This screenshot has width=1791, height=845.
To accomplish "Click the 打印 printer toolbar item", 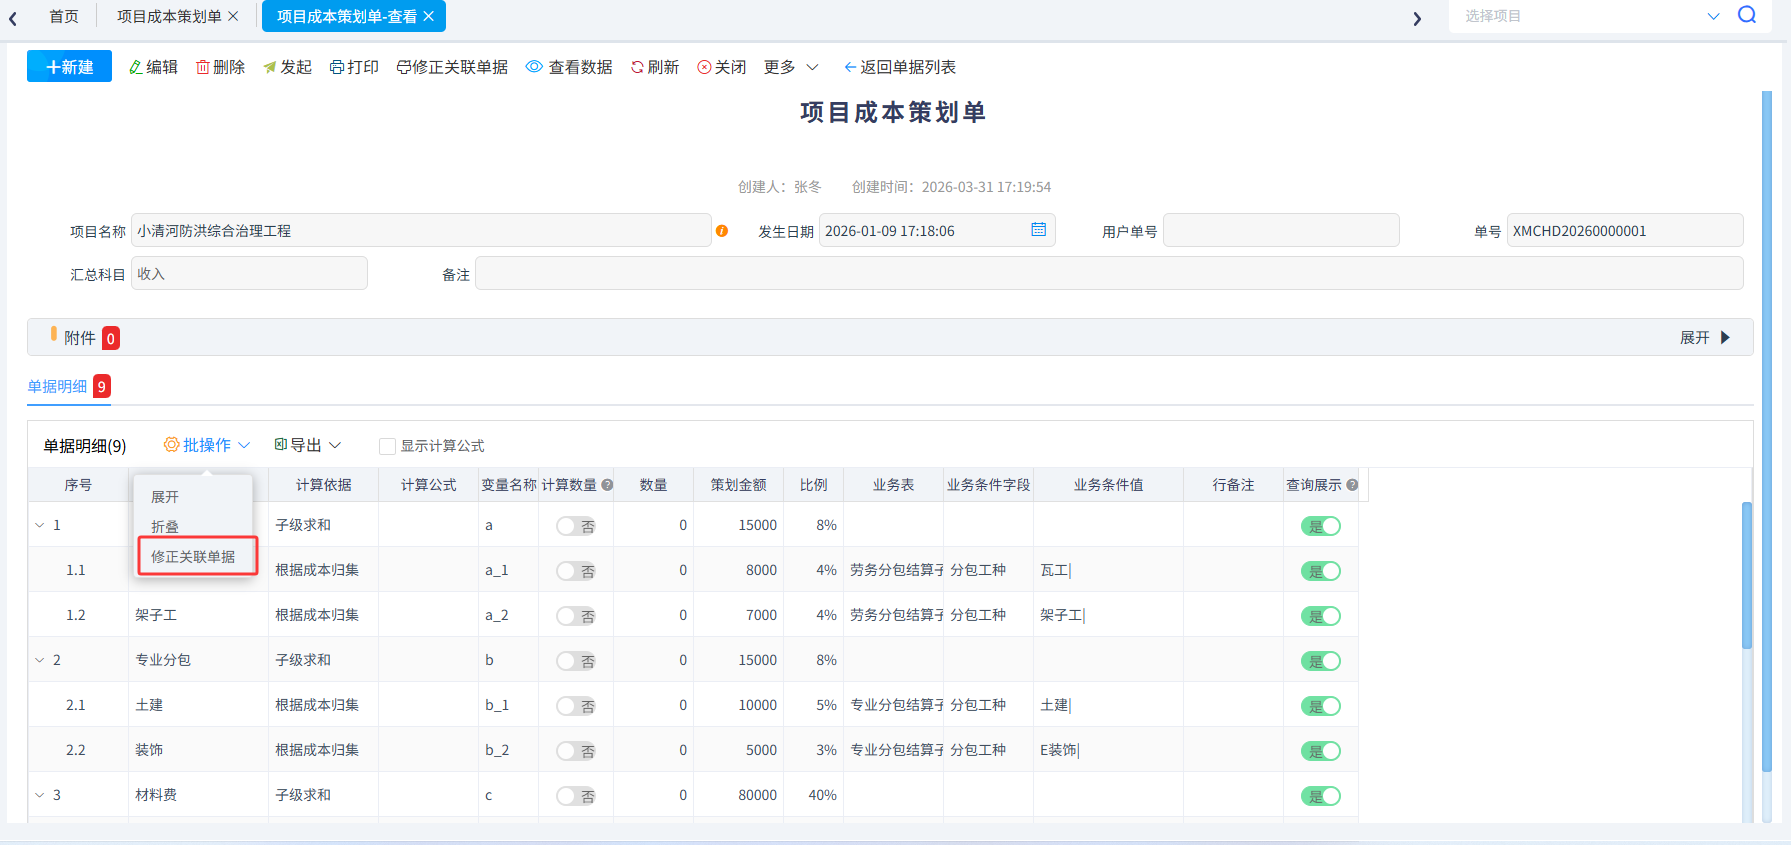I will (354, 67).
